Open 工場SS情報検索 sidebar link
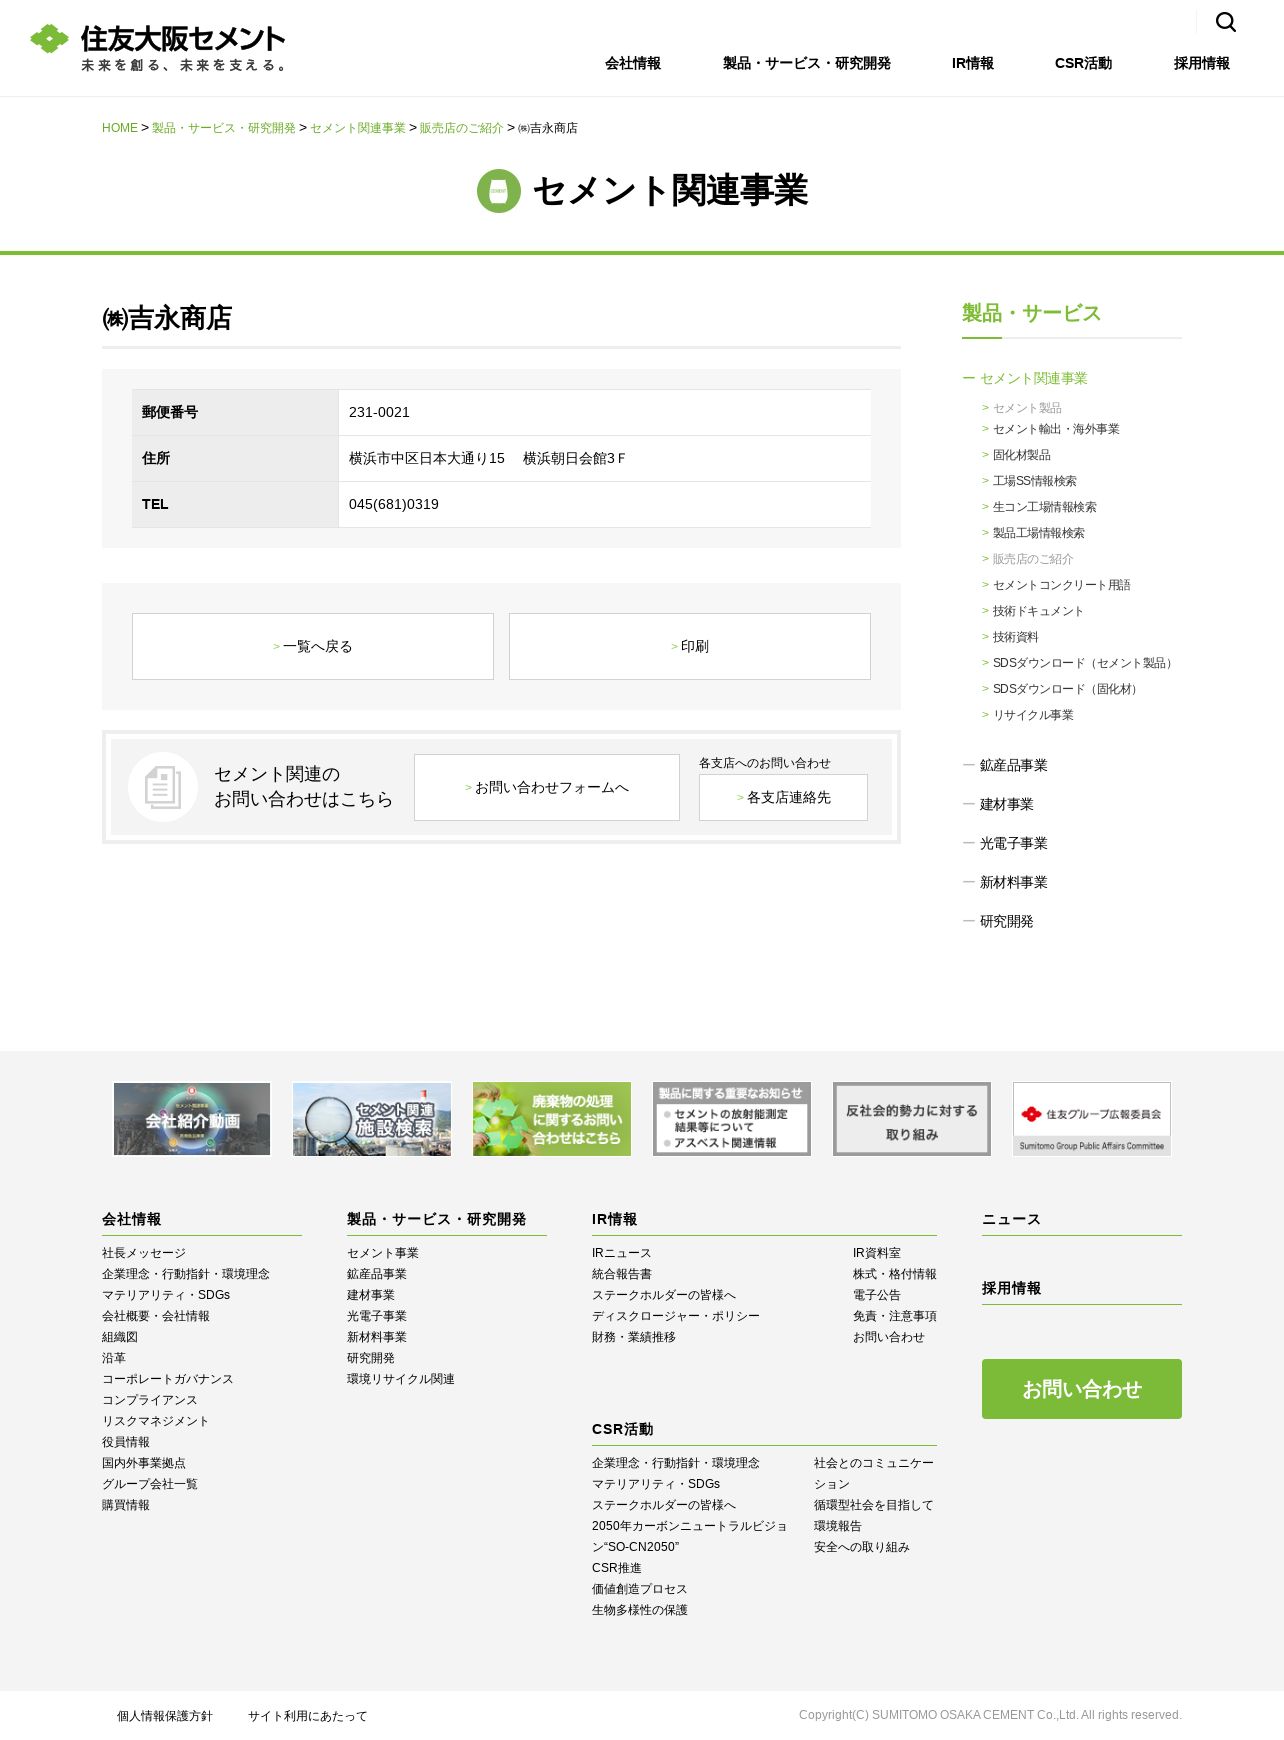 (1034, 481)
